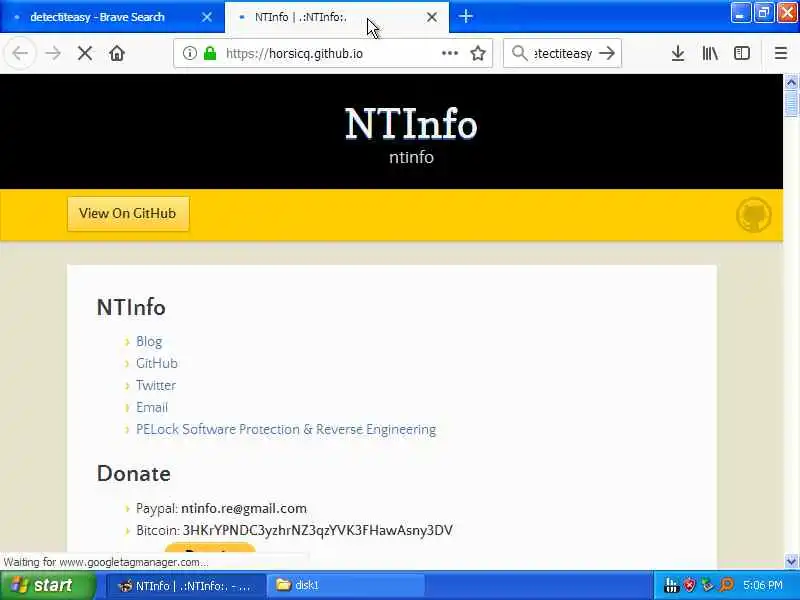Click the orange magnifier tray icon

click(727, 585)
